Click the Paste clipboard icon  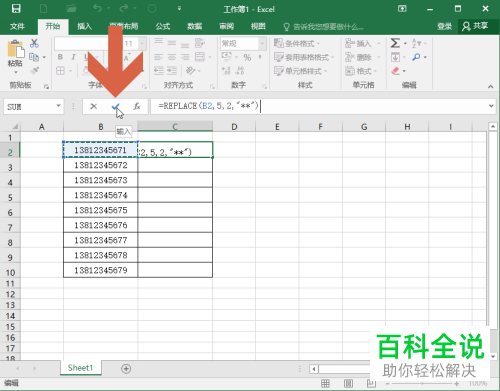(x=15, y=49)
